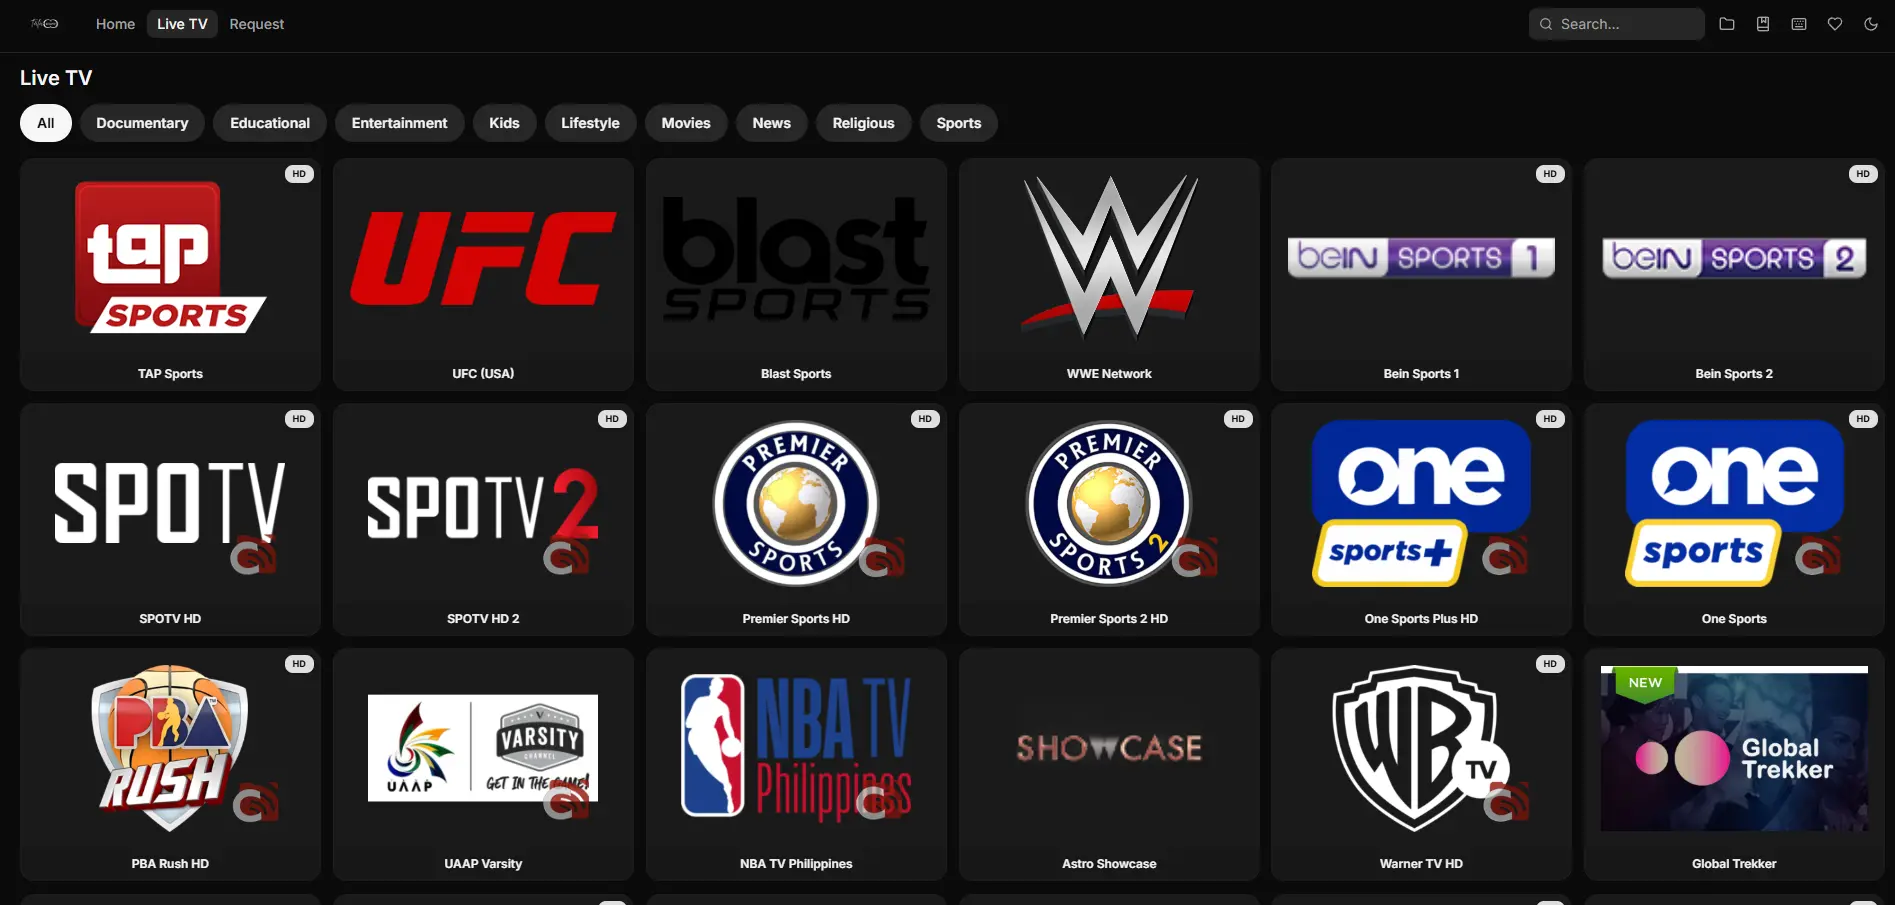The image size is (1895, 905).
Task: Open the beIN Sports 2 logo
Action: (x=1734, y=258)
